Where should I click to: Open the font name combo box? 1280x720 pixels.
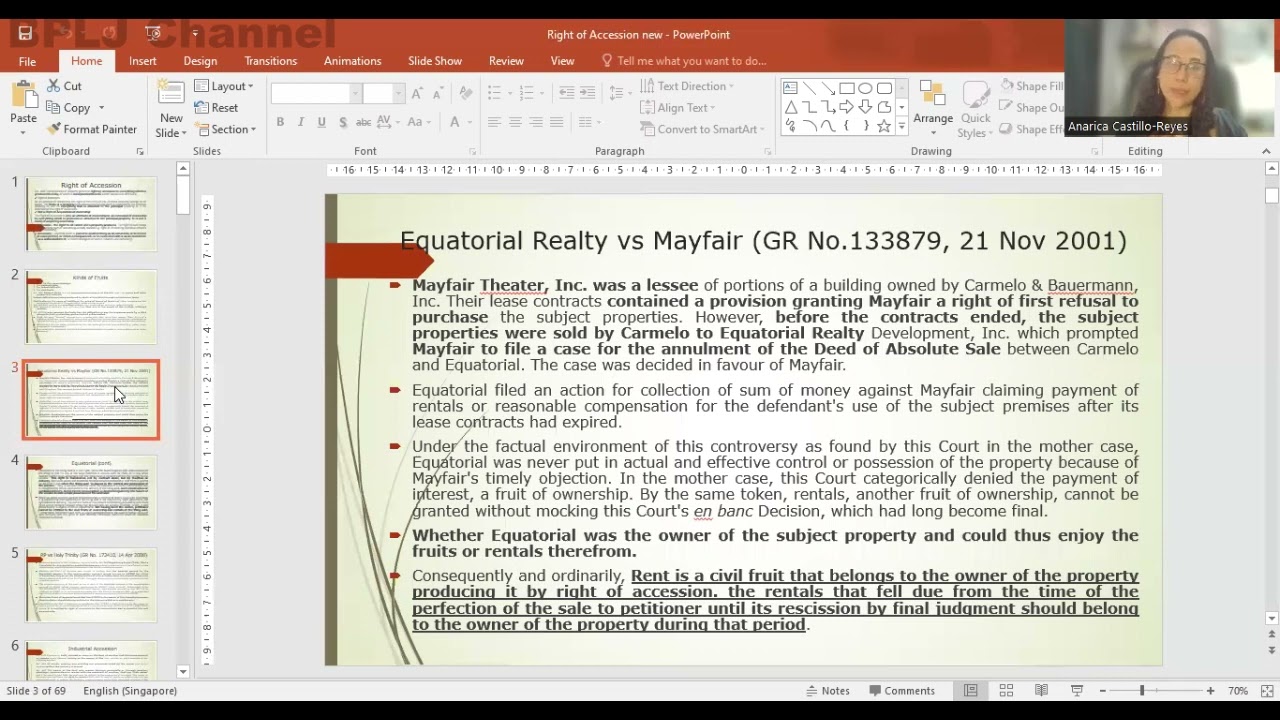(x=315, y=93)
